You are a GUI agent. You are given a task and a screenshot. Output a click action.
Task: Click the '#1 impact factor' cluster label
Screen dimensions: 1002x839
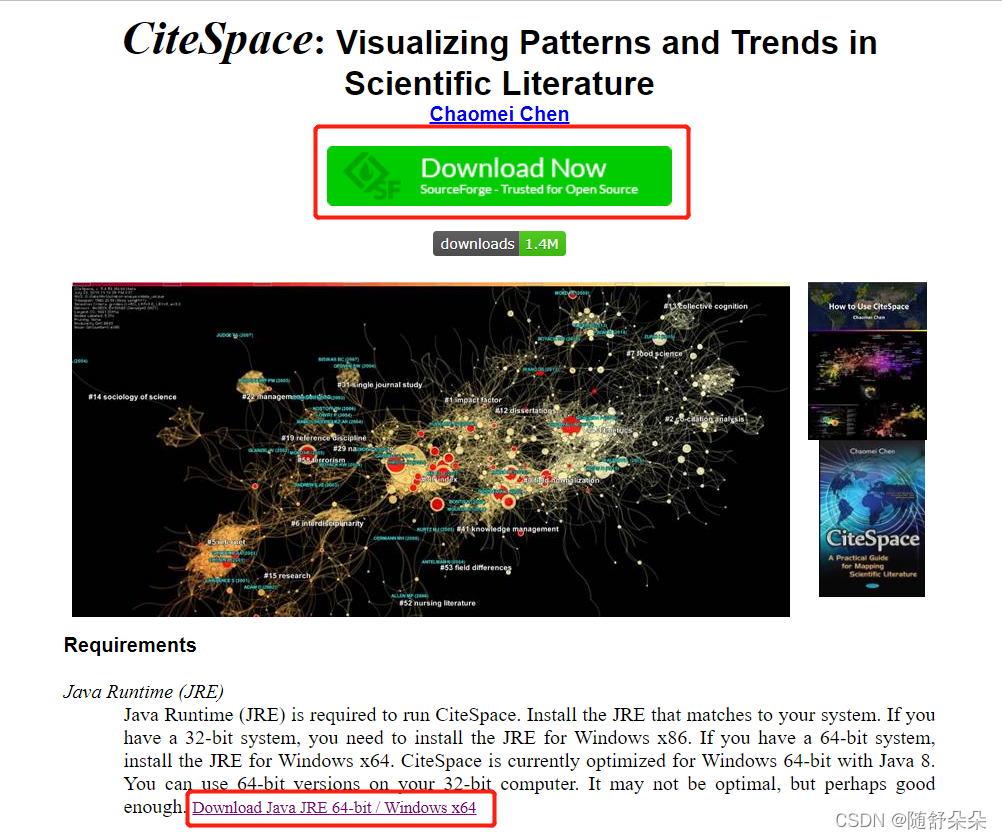tap(473, 400)
